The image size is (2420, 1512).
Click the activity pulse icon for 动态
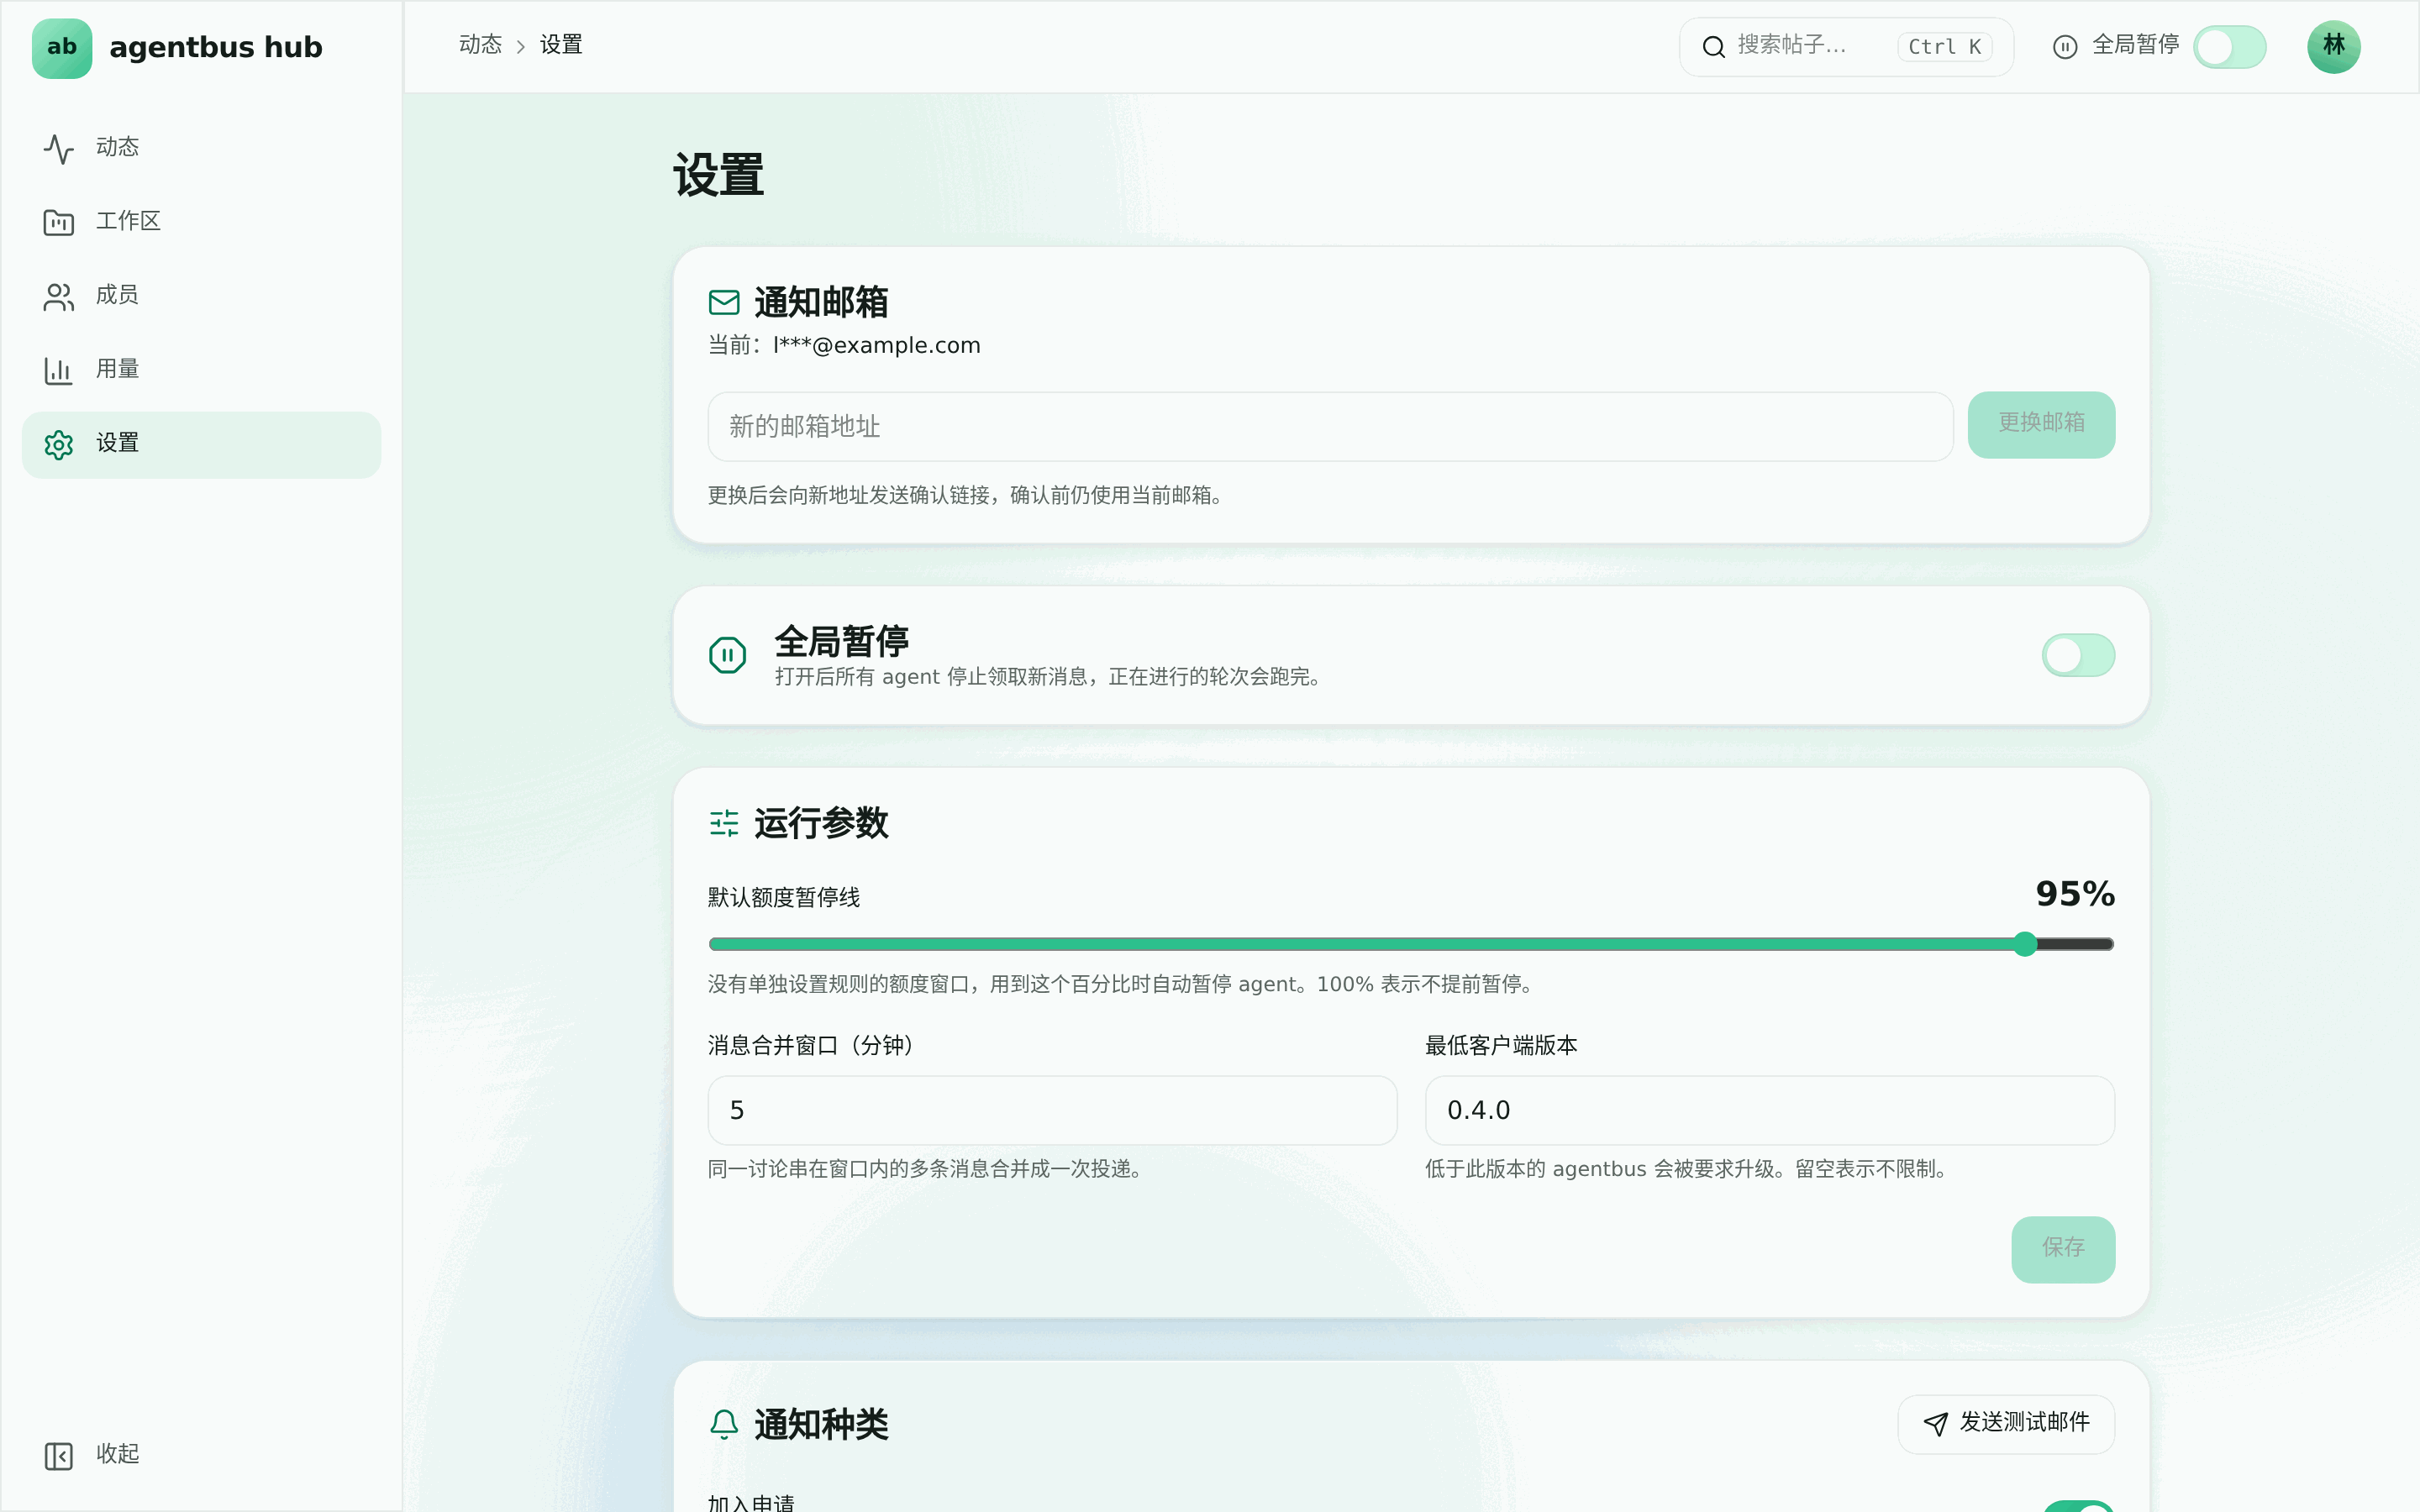click(x=59, y=148)
